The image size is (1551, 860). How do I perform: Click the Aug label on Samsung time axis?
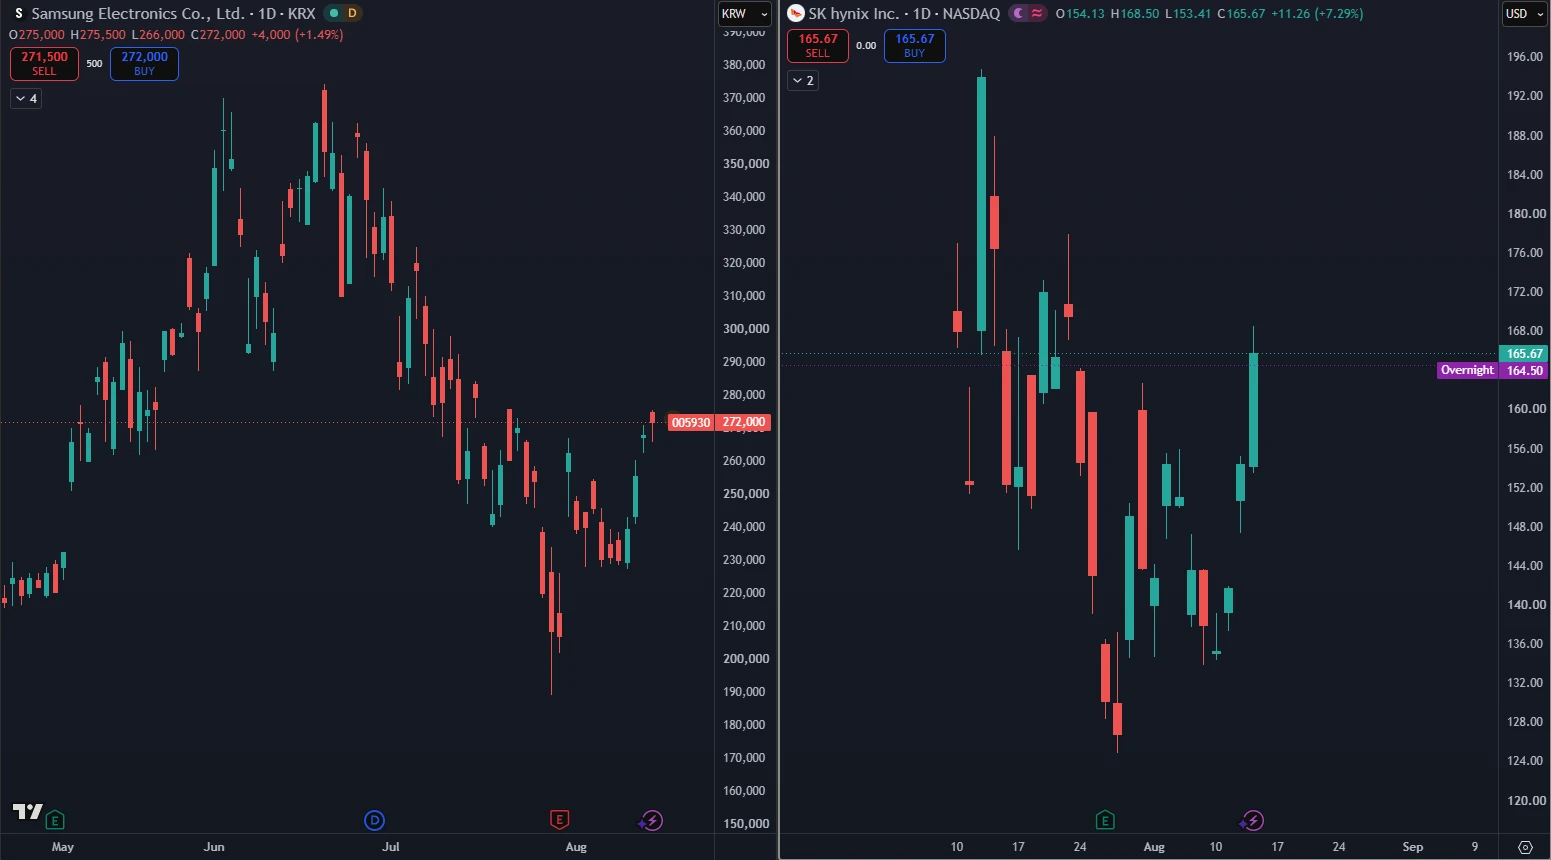point(576,847)
